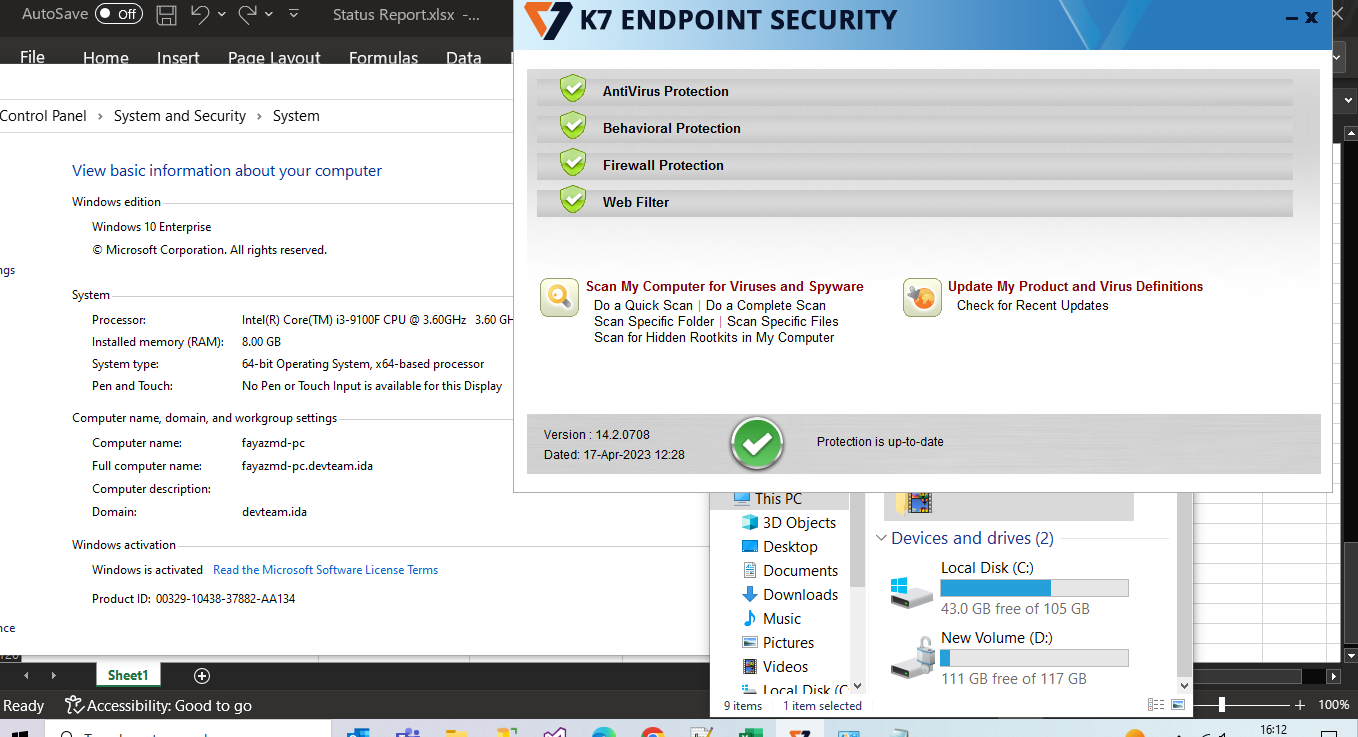Click the Excel Save icon
The width and height of the screenshot is (1358, 737).
point(167,15)
